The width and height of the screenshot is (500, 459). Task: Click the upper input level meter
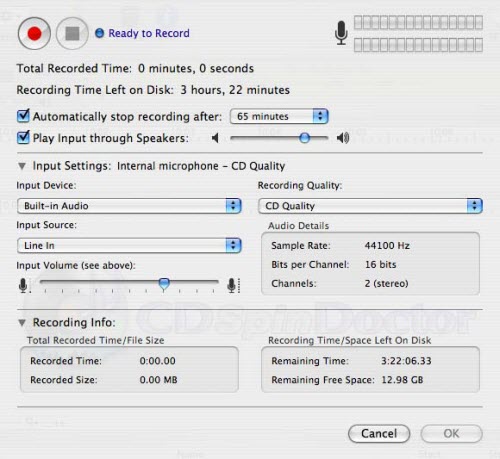(418, 23)
